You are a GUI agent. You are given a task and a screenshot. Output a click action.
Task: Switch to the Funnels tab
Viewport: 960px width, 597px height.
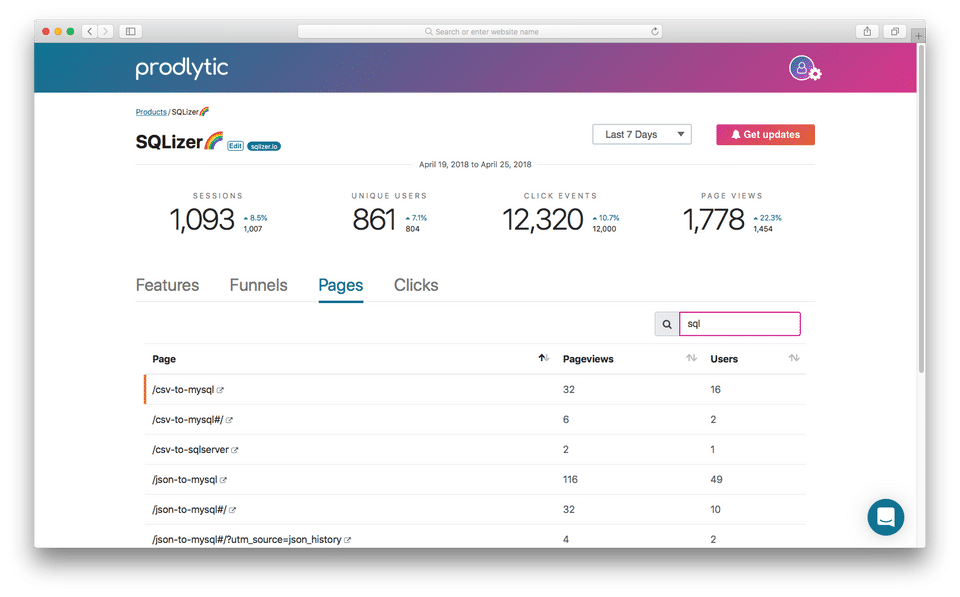click(258, 285)
